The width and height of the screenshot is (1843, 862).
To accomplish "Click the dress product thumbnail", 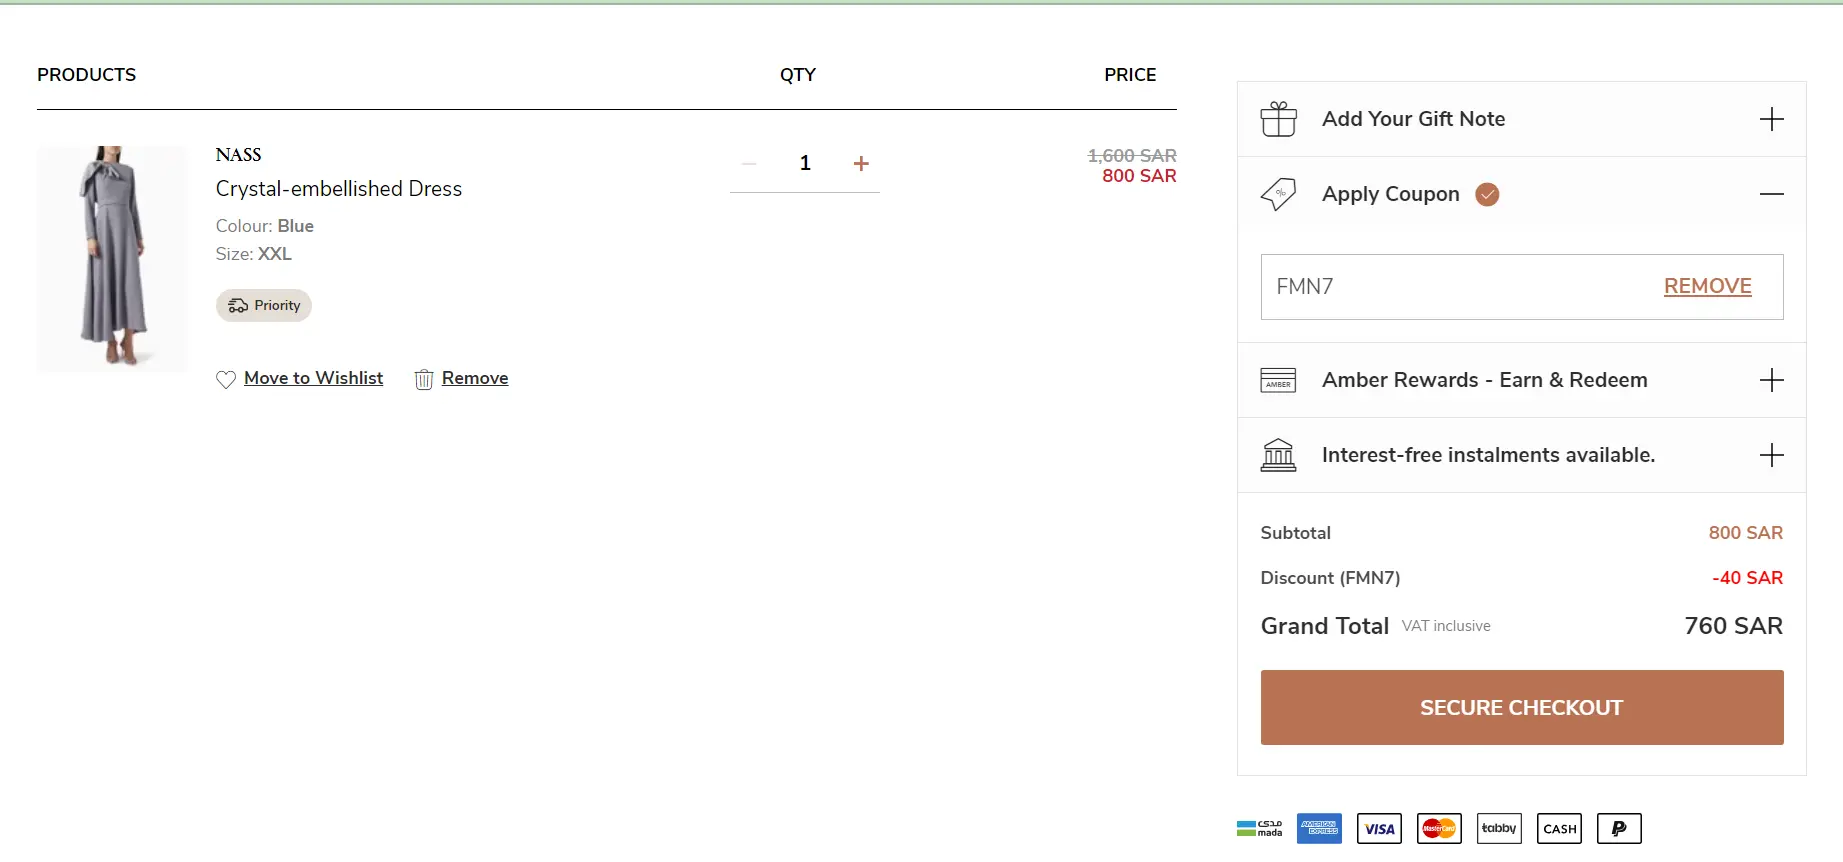I will [x=112, y=259].
